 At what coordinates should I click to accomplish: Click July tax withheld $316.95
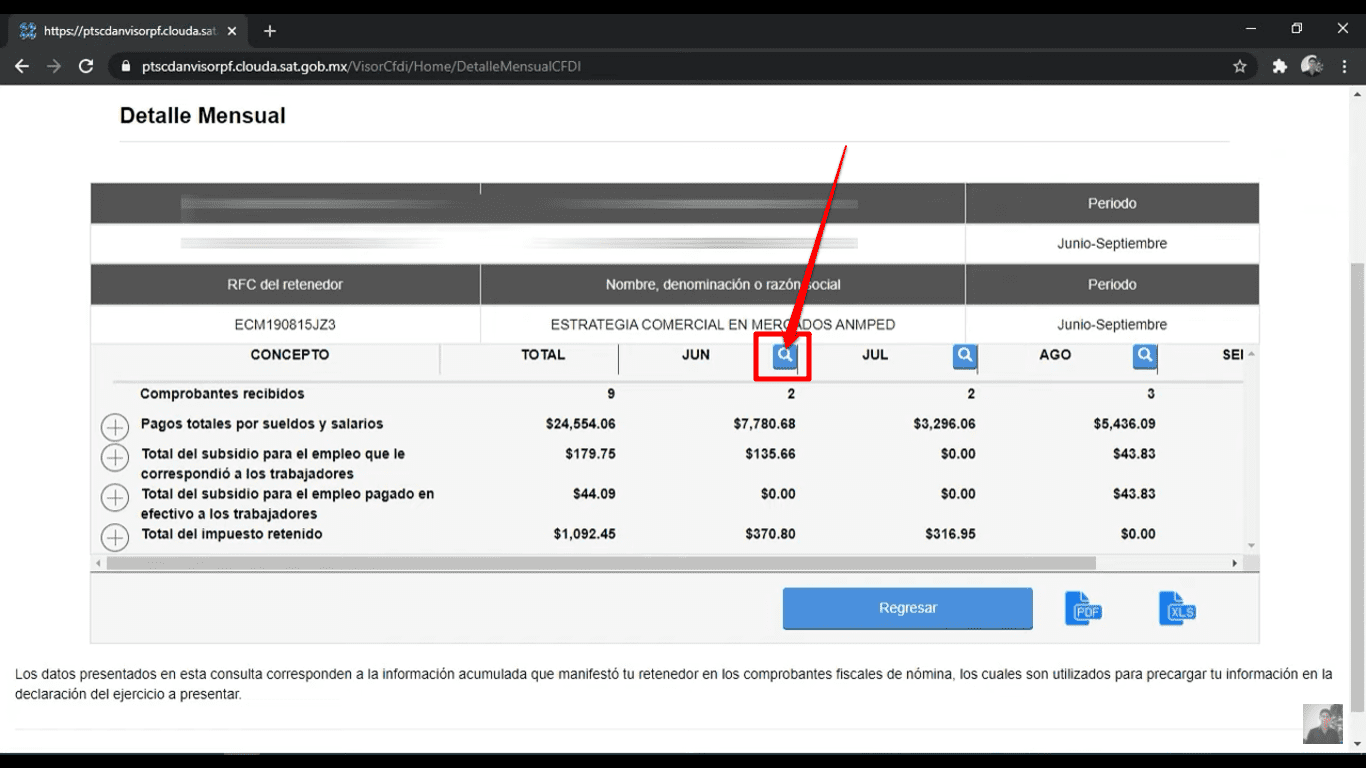950,534
